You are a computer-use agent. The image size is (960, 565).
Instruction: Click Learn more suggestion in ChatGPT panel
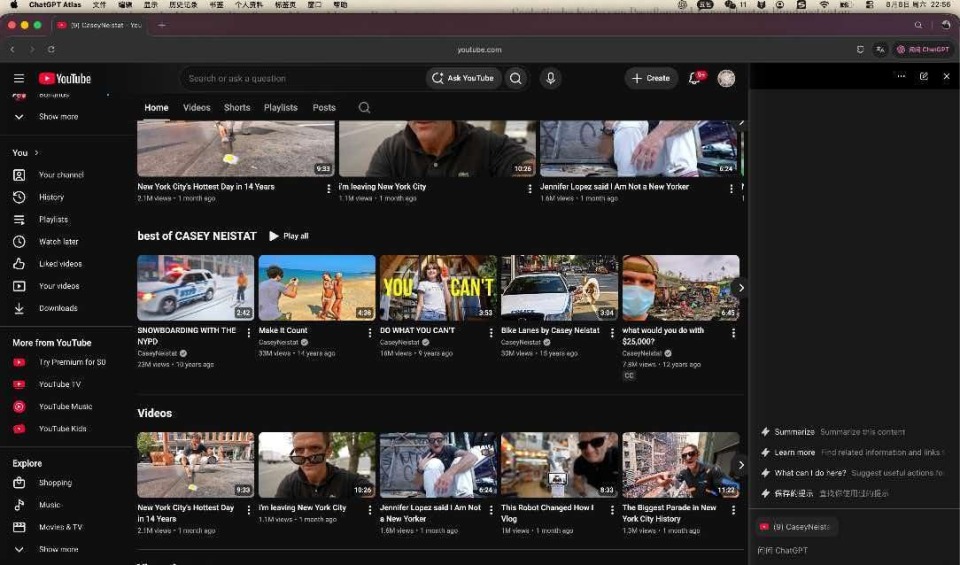coord(852,452)
